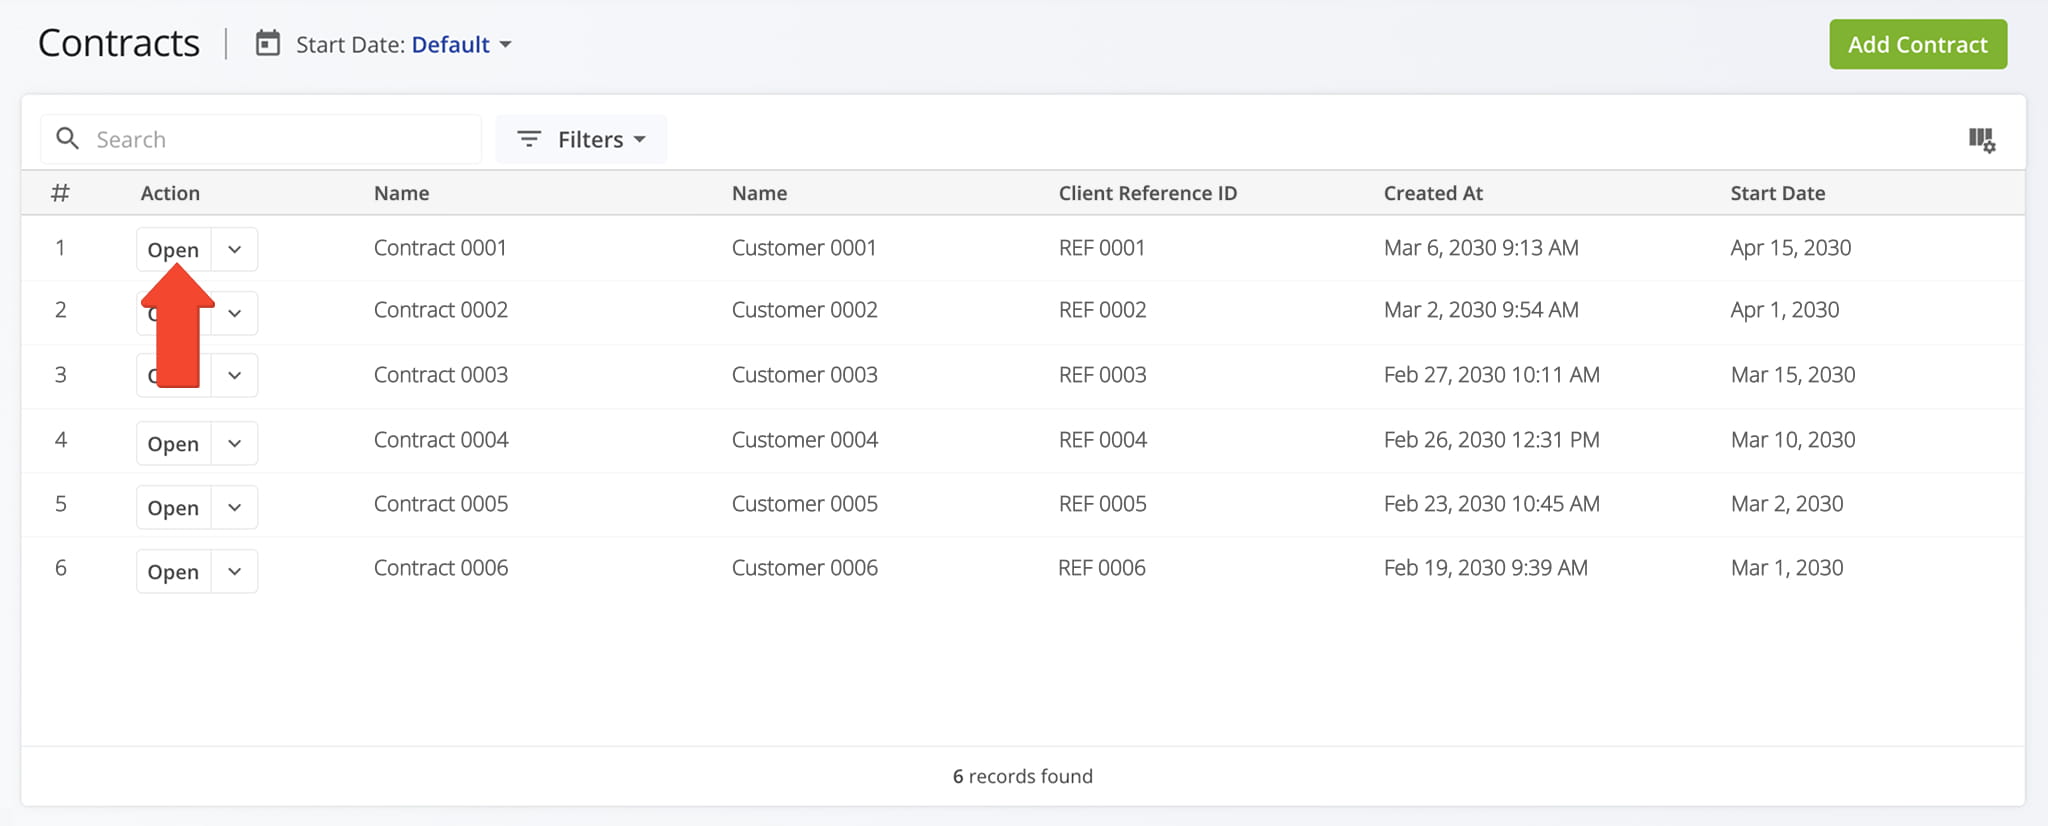
Task: Expand action chevron for Contract 0004
Action: pyautogui.click(x=235, y=443)
